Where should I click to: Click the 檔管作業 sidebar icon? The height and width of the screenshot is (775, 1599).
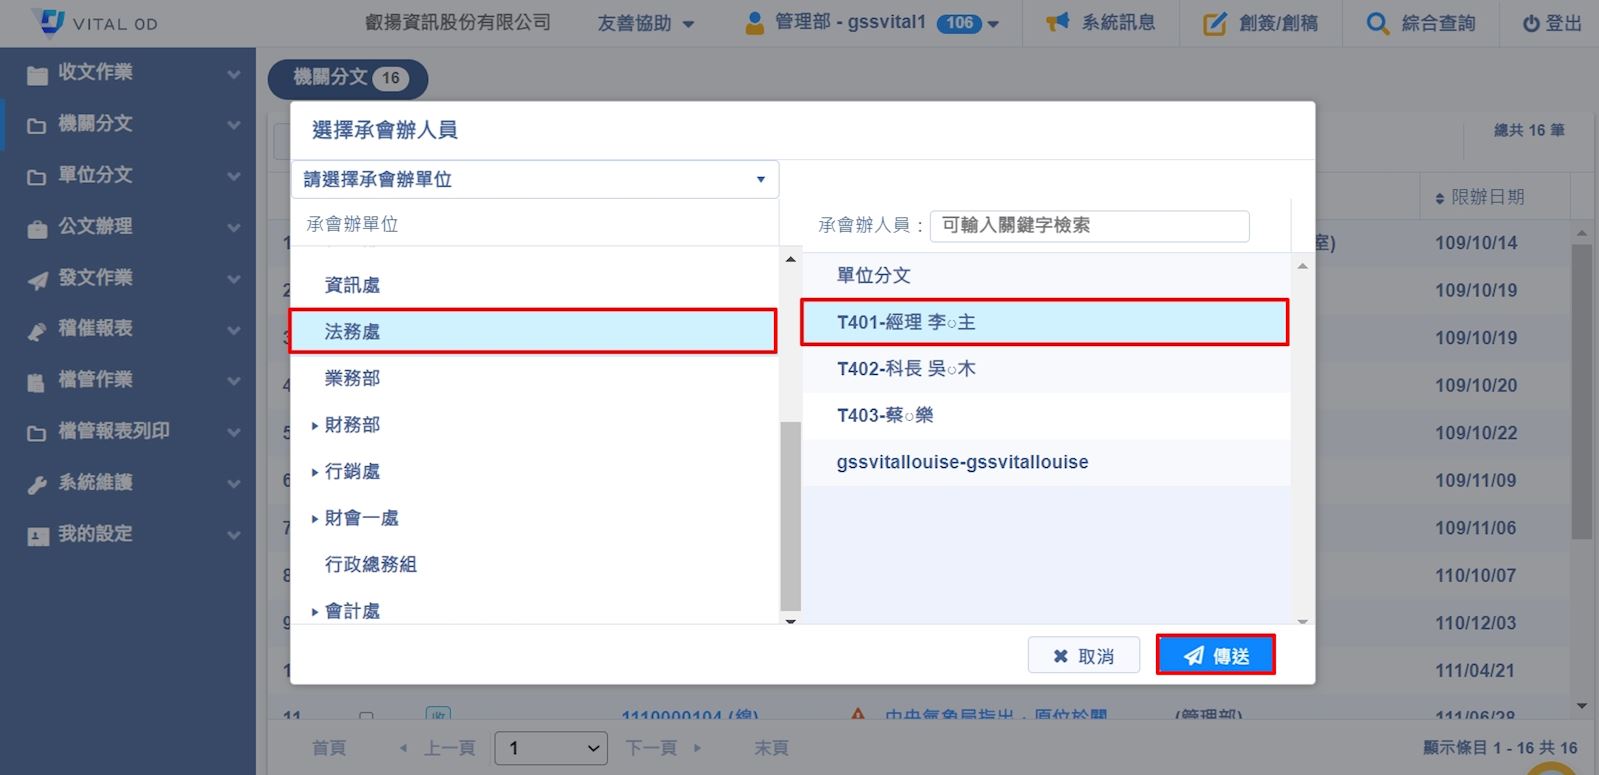tap(37, 382)
